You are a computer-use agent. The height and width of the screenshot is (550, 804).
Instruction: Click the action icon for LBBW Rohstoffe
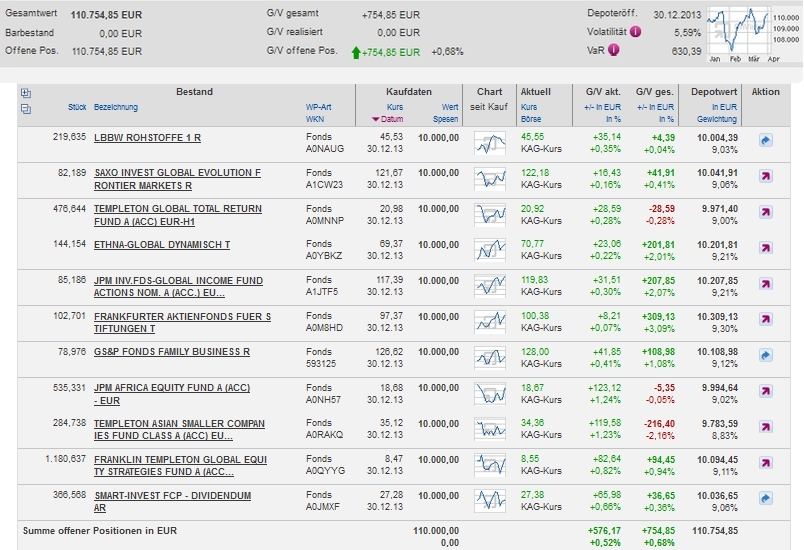tap(765, 142)
